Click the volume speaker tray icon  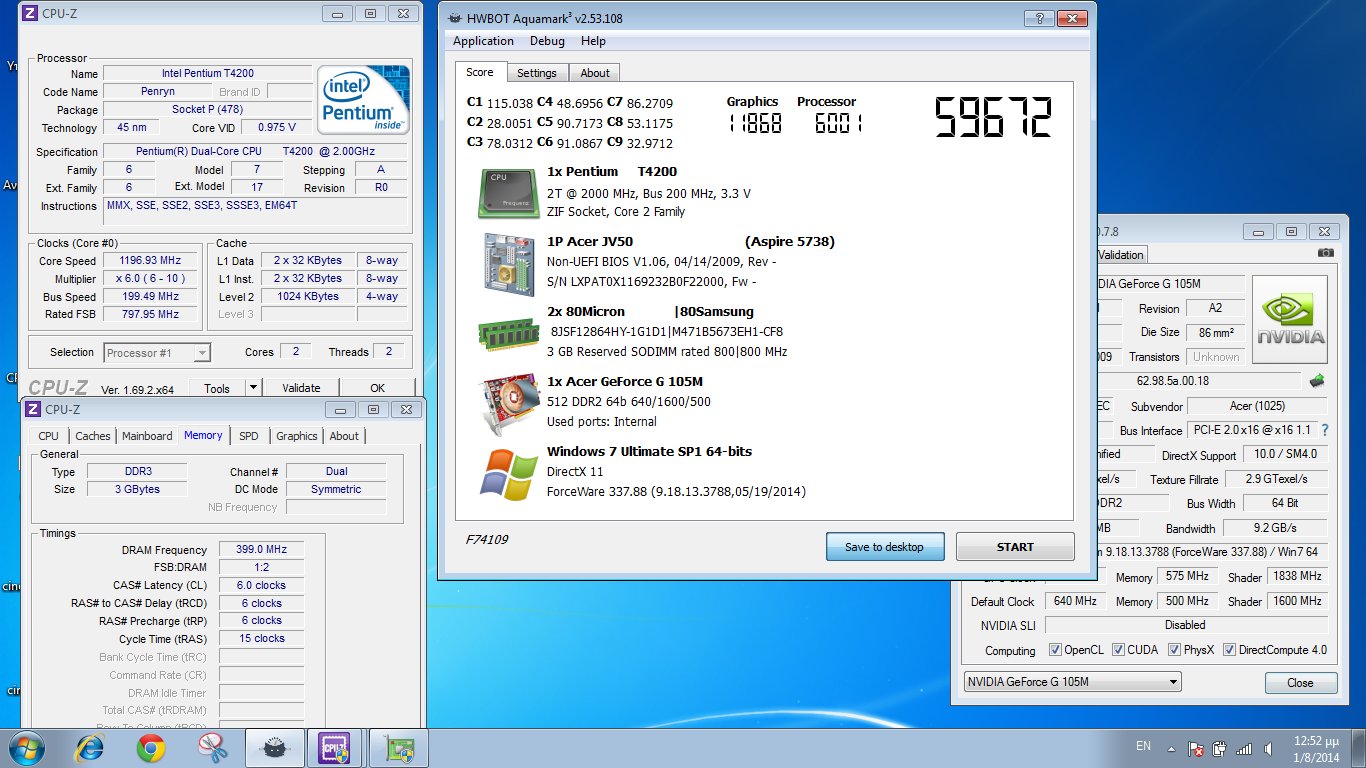click(x=1267, y=748)
